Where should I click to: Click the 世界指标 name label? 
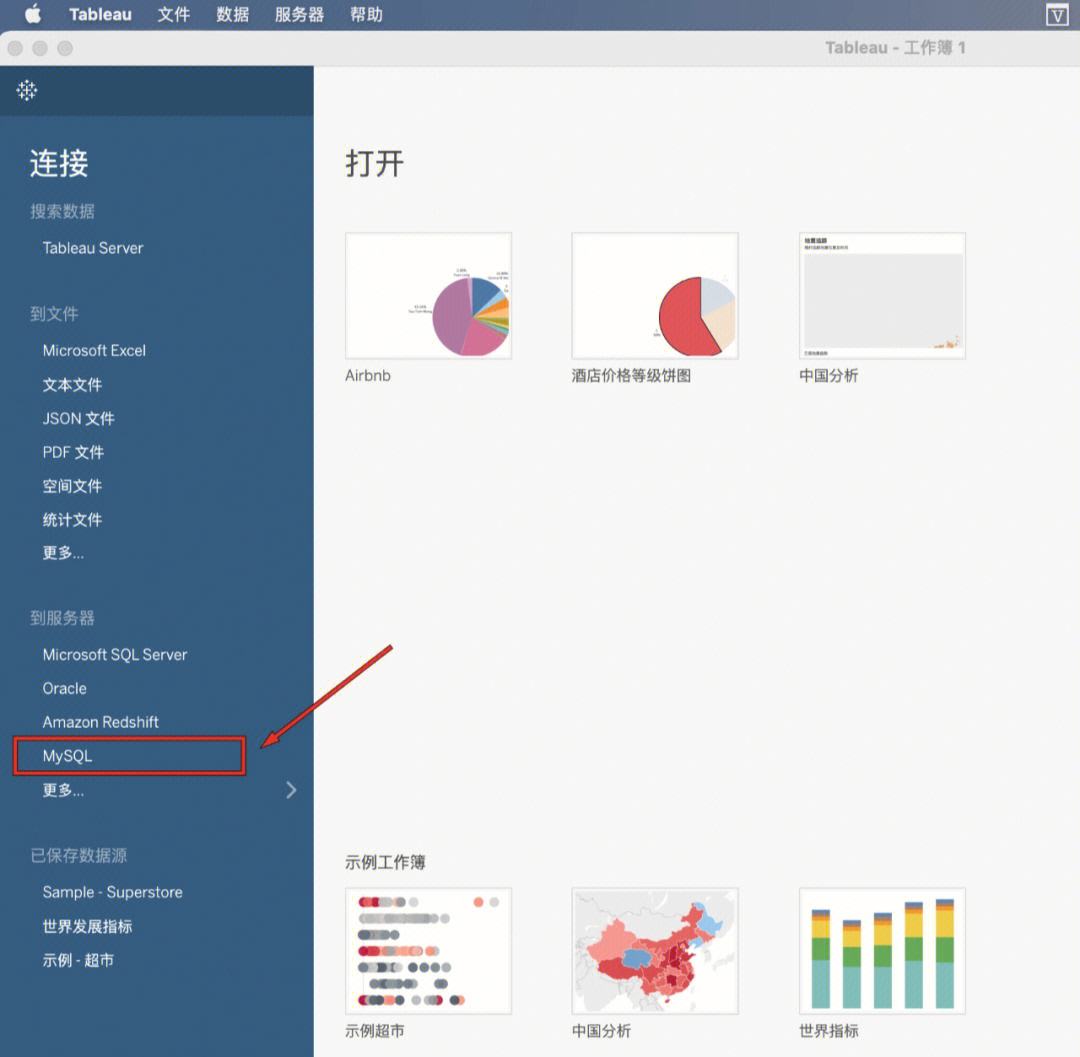point(829,1031)
